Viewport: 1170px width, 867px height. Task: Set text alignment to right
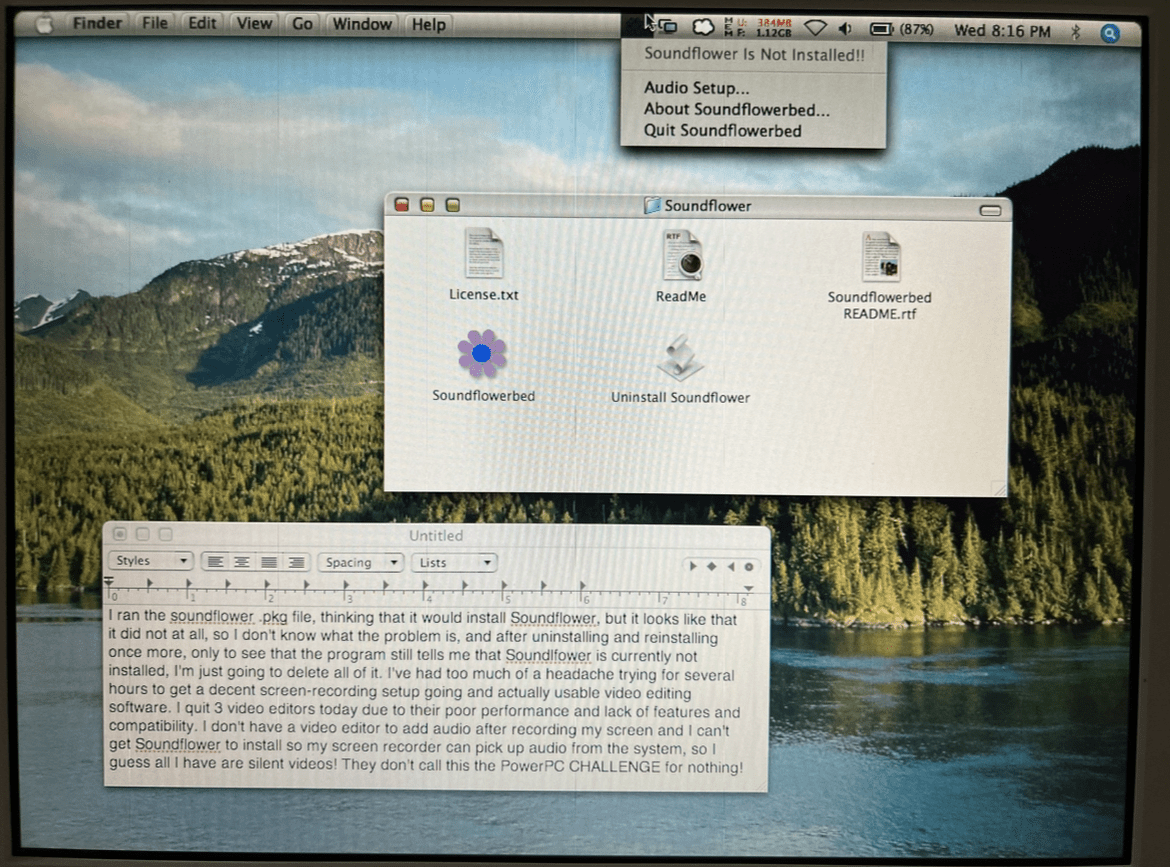[x=296, y=562]
